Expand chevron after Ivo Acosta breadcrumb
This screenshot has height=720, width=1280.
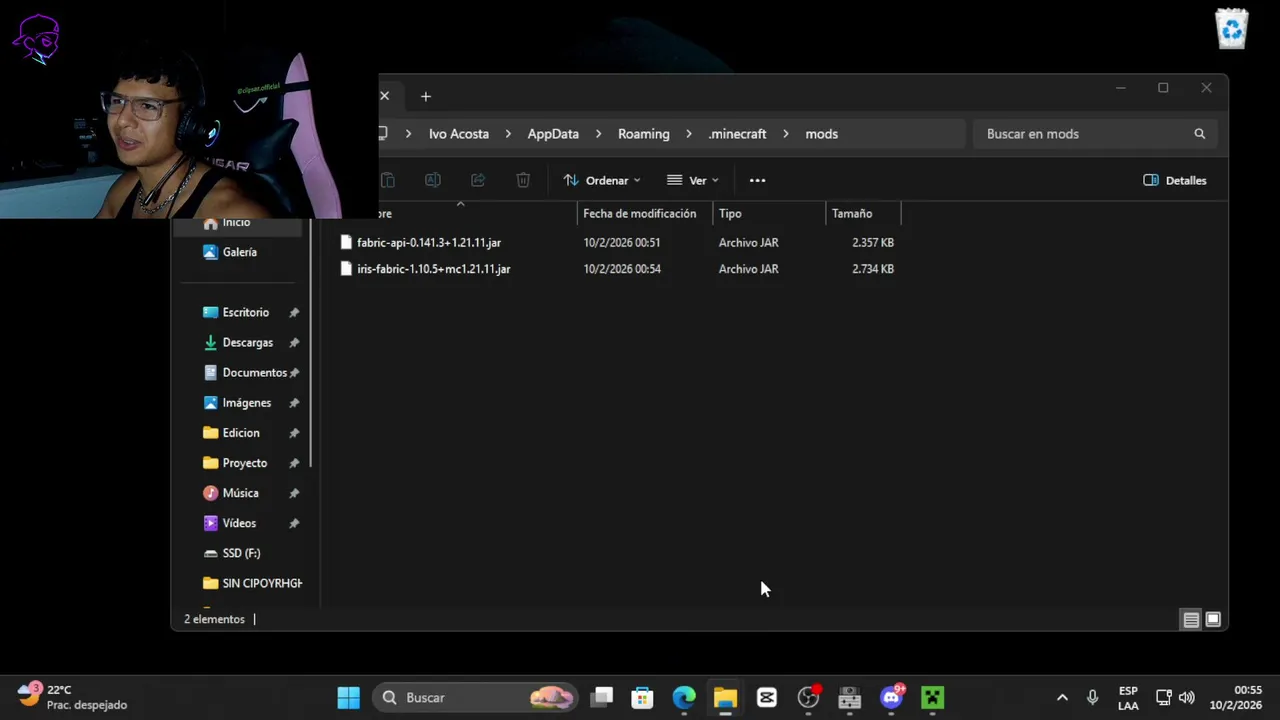[508, 134]
